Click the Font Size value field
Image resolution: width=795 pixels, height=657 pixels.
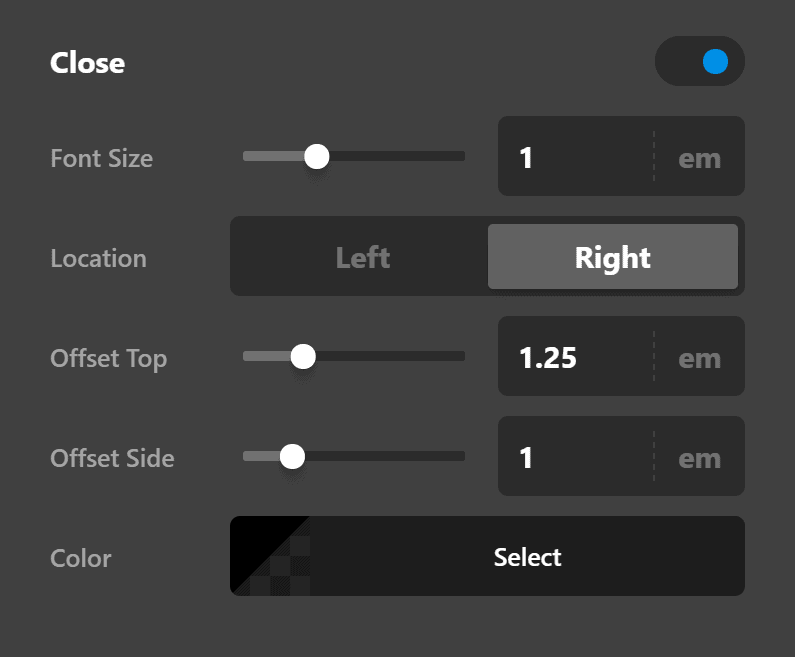click(x=575, y=157)
